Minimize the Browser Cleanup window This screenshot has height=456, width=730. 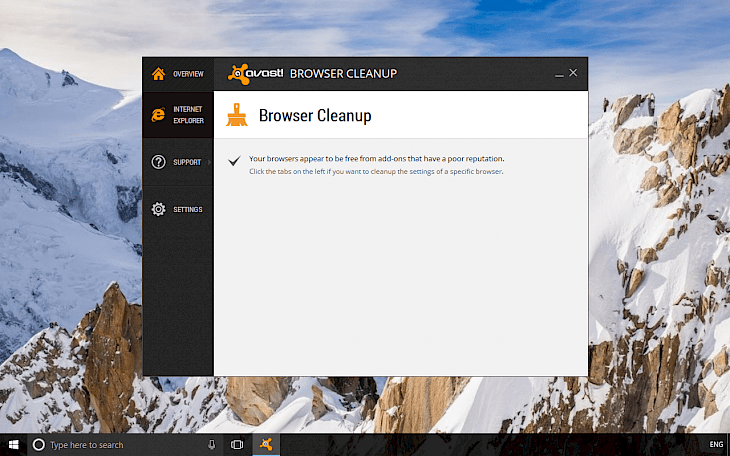coord(559,75)
